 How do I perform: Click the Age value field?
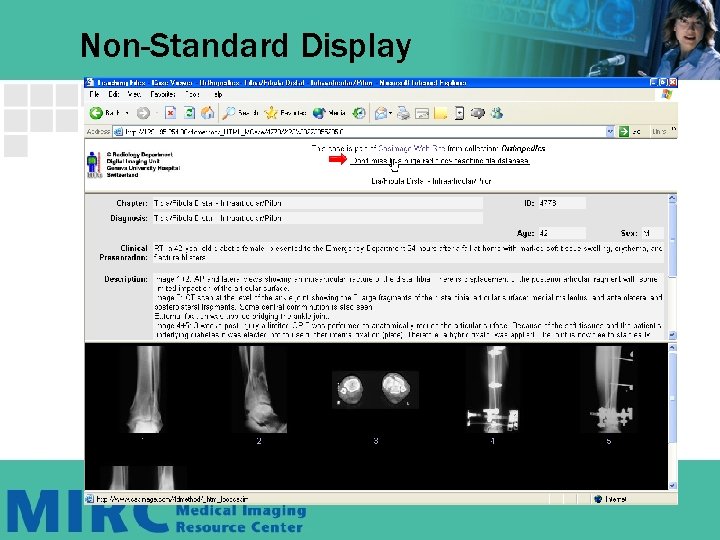562,233
